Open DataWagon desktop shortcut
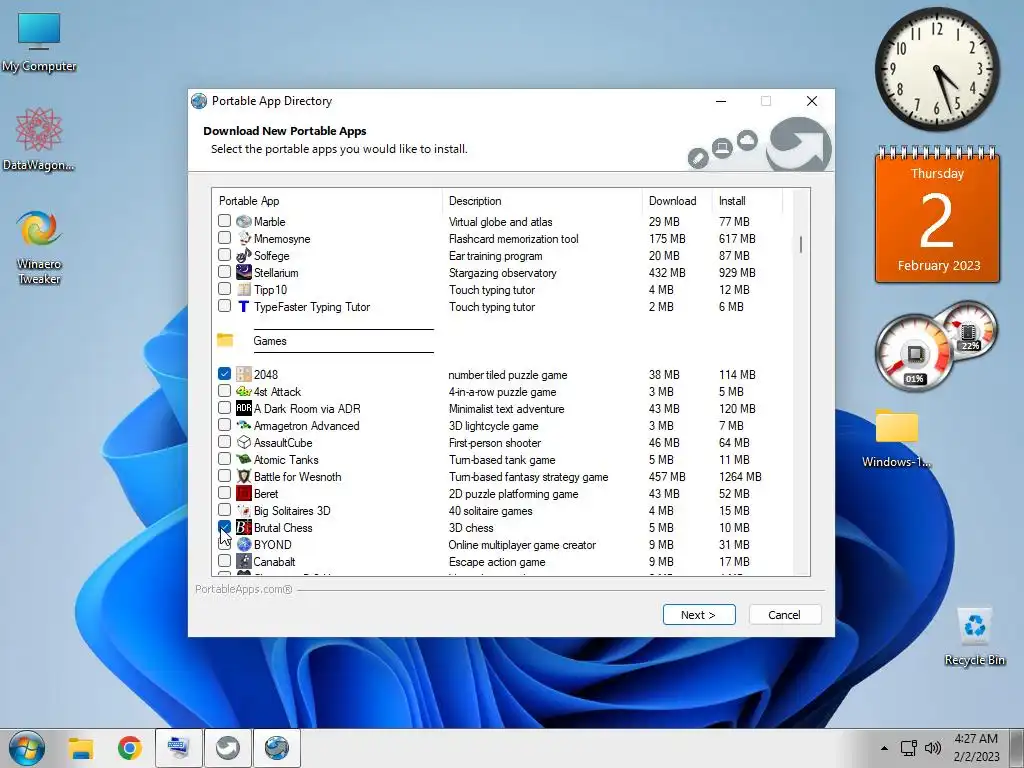This screenshot has height=768, width=1024. (39, 139)
